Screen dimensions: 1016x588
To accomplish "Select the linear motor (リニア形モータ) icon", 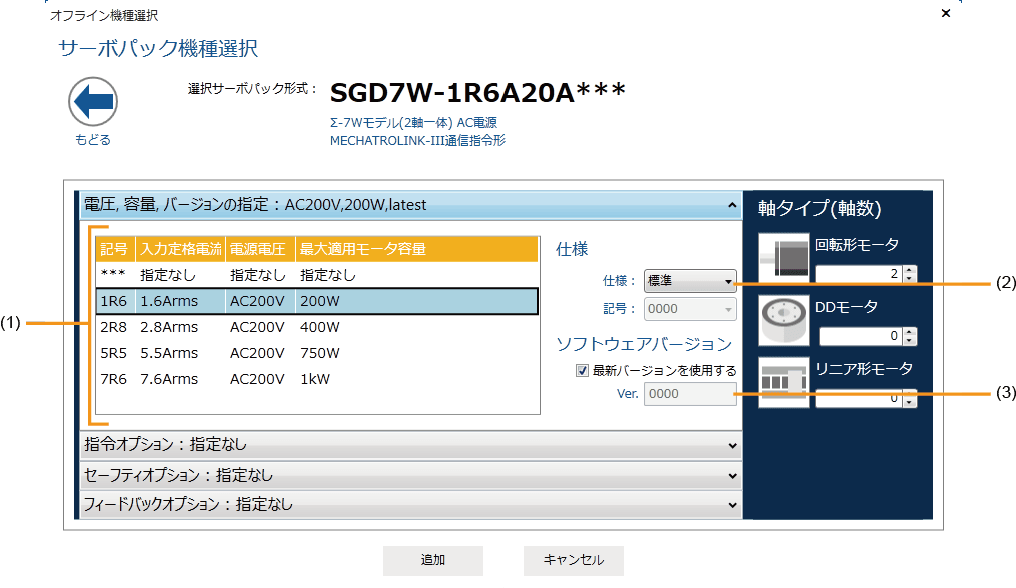I will click(x=783, y=383).
